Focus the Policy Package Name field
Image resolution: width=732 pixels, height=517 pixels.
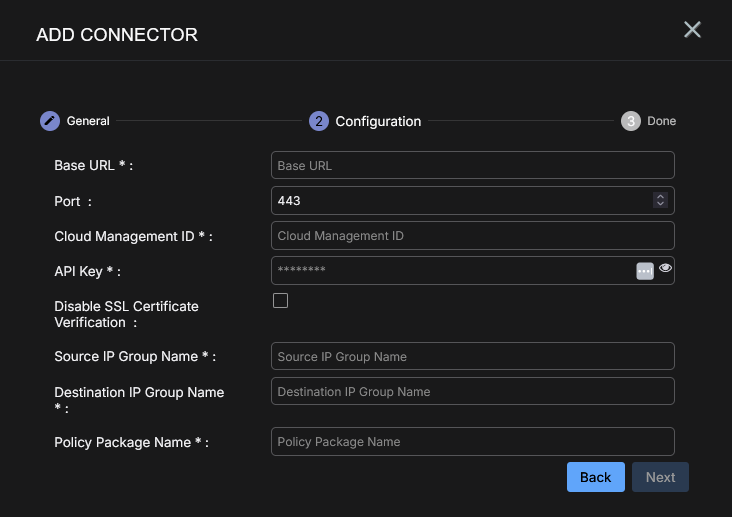[472, 441]
